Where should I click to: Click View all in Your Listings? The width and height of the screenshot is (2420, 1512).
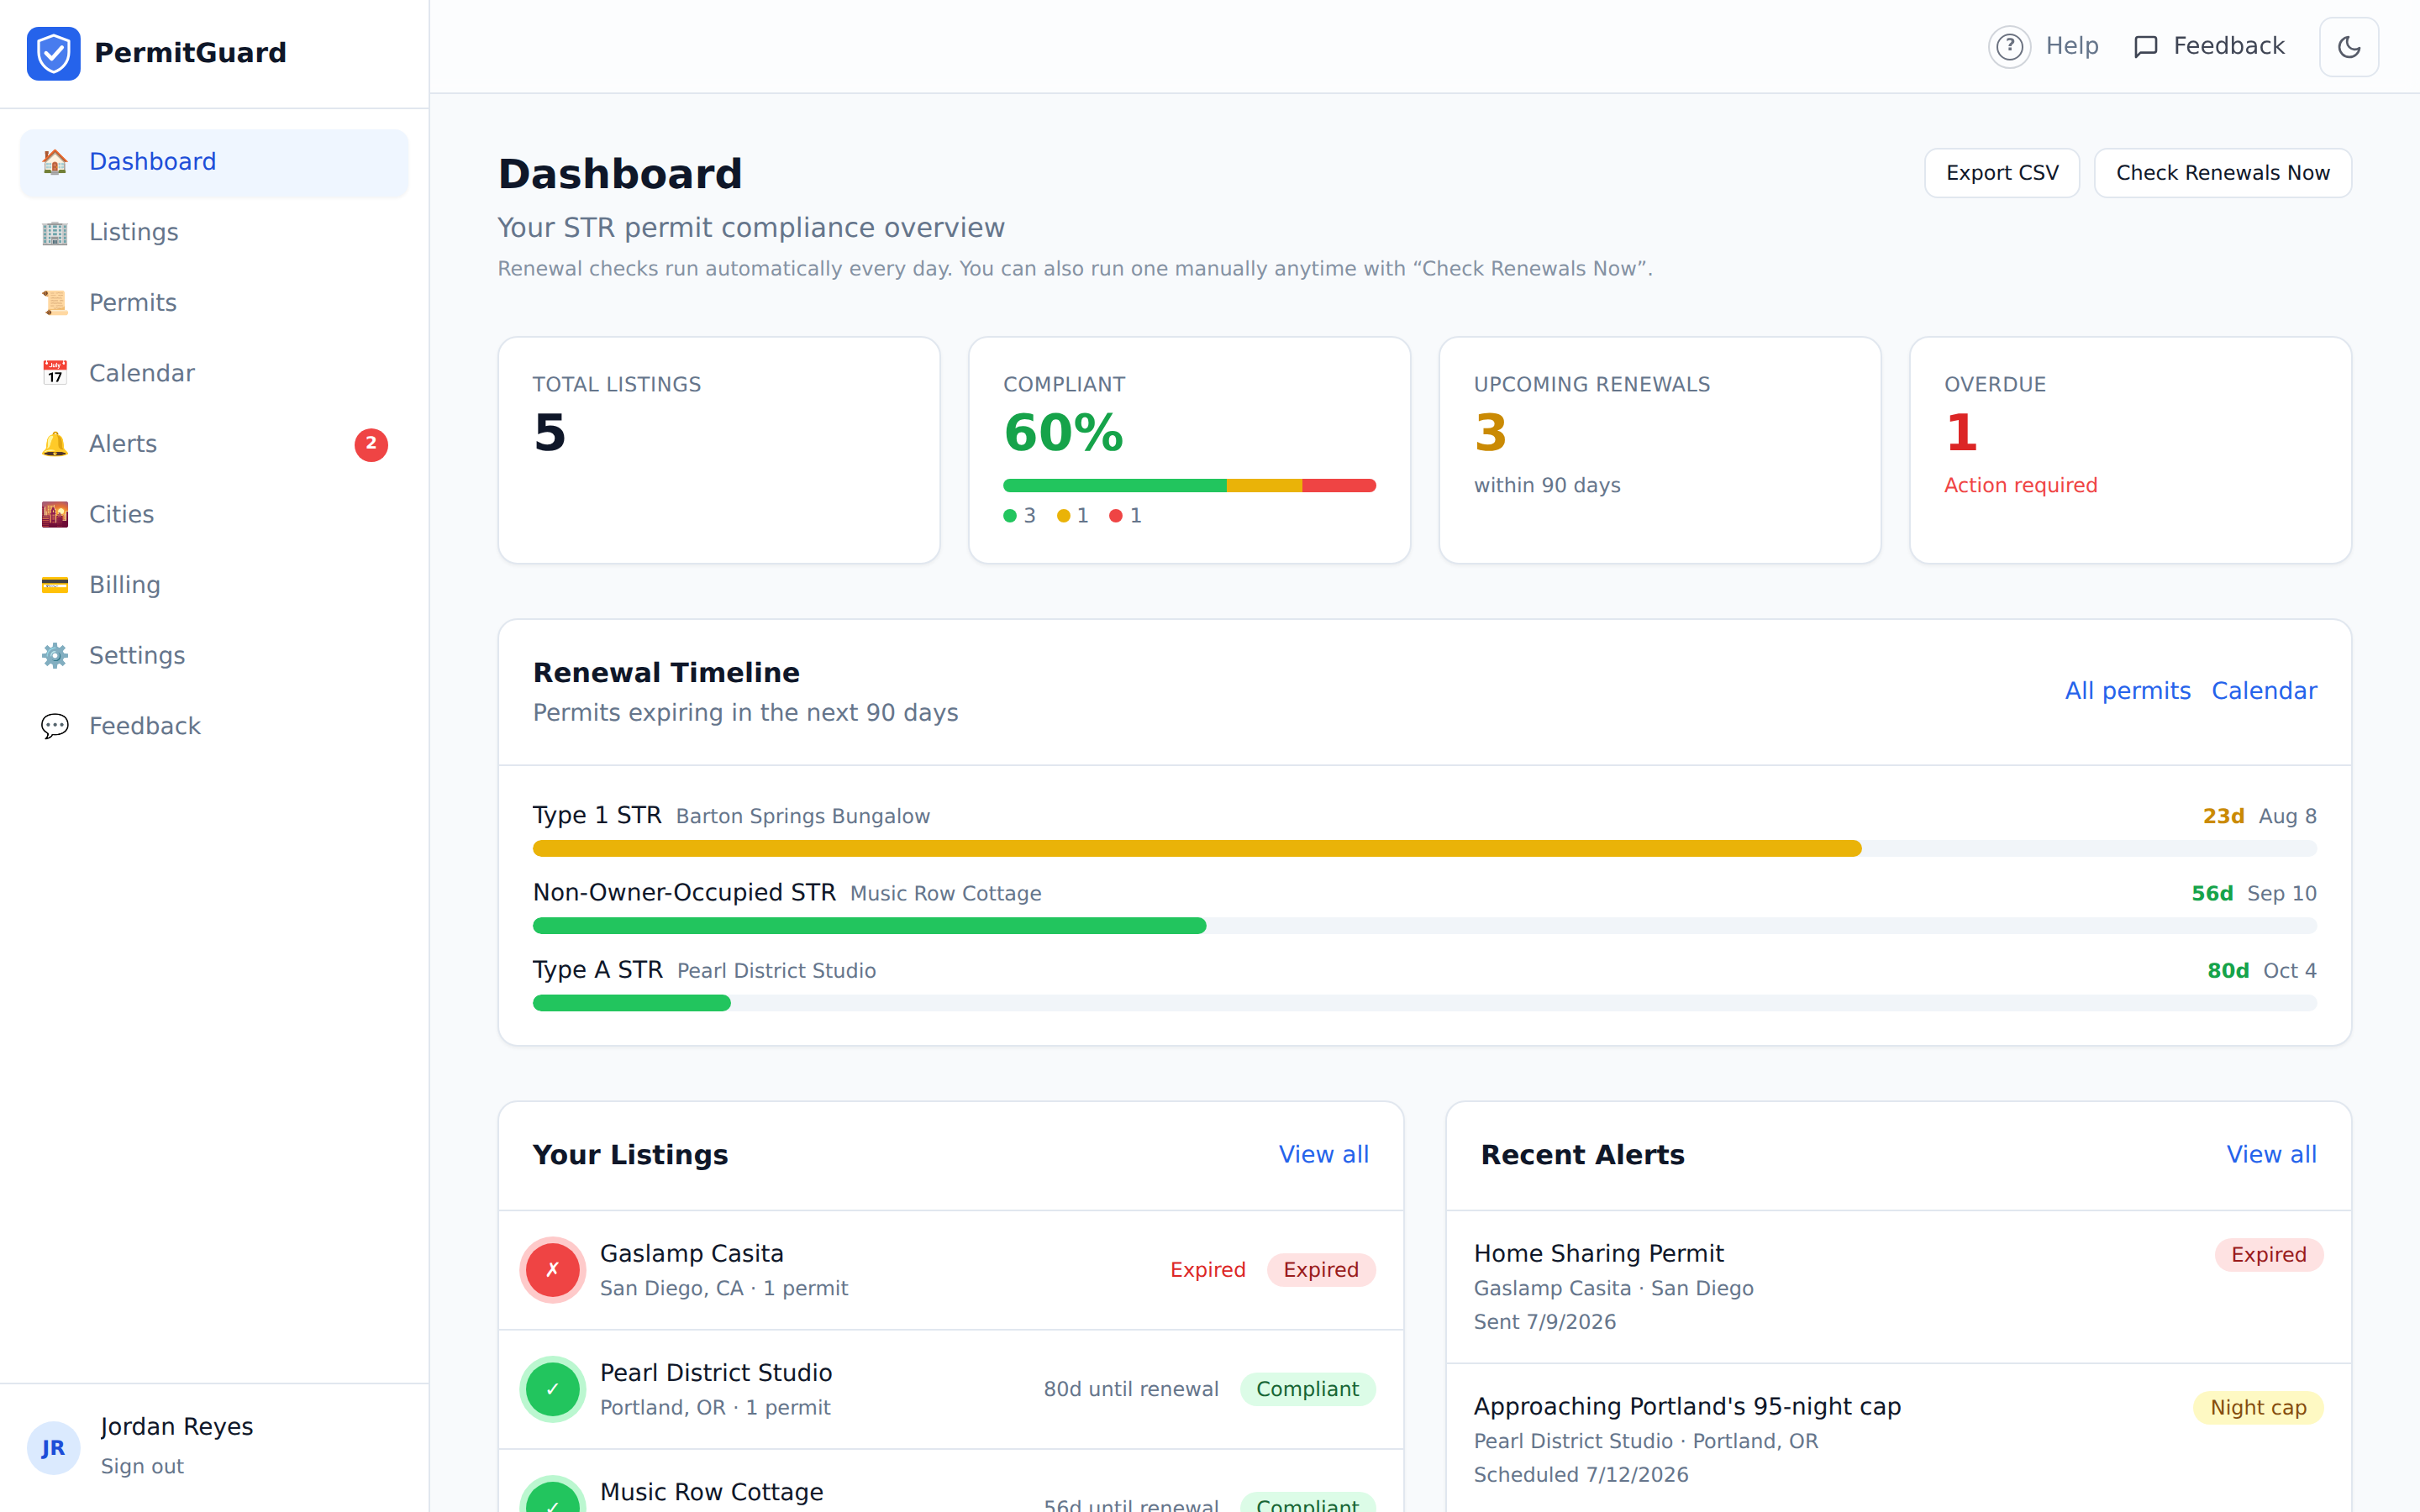pos(1323,1155)
